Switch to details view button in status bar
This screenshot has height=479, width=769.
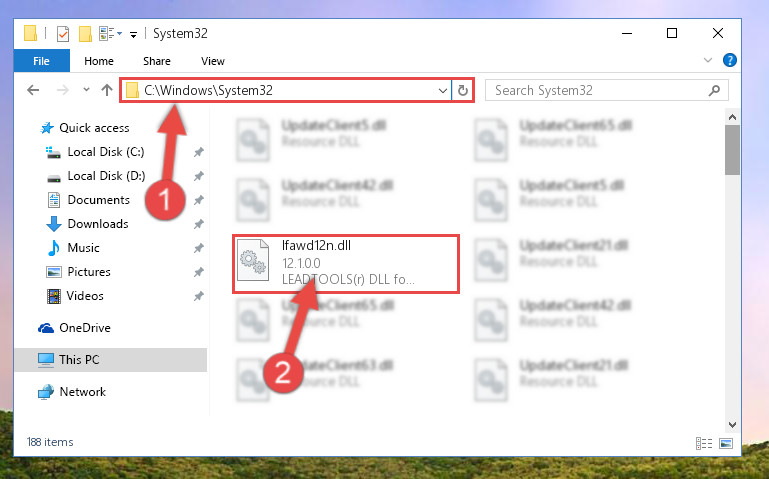(704, 443)
